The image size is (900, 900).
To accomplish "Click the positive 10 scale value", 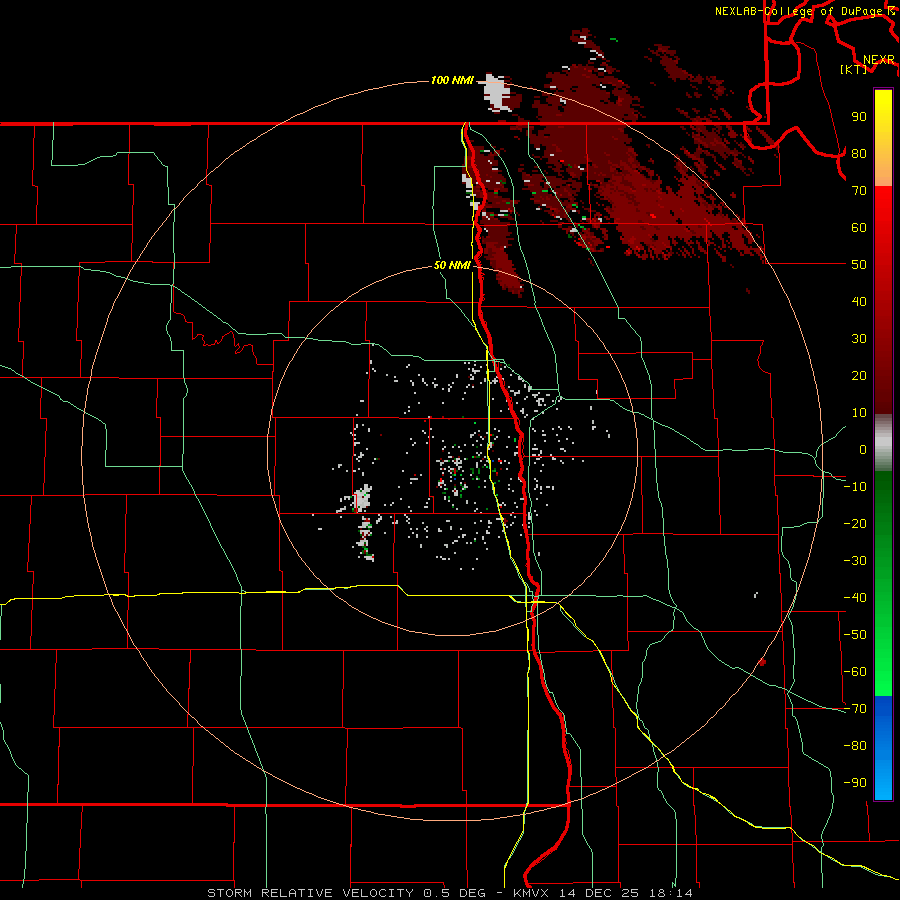I will [x=859, y=413].
